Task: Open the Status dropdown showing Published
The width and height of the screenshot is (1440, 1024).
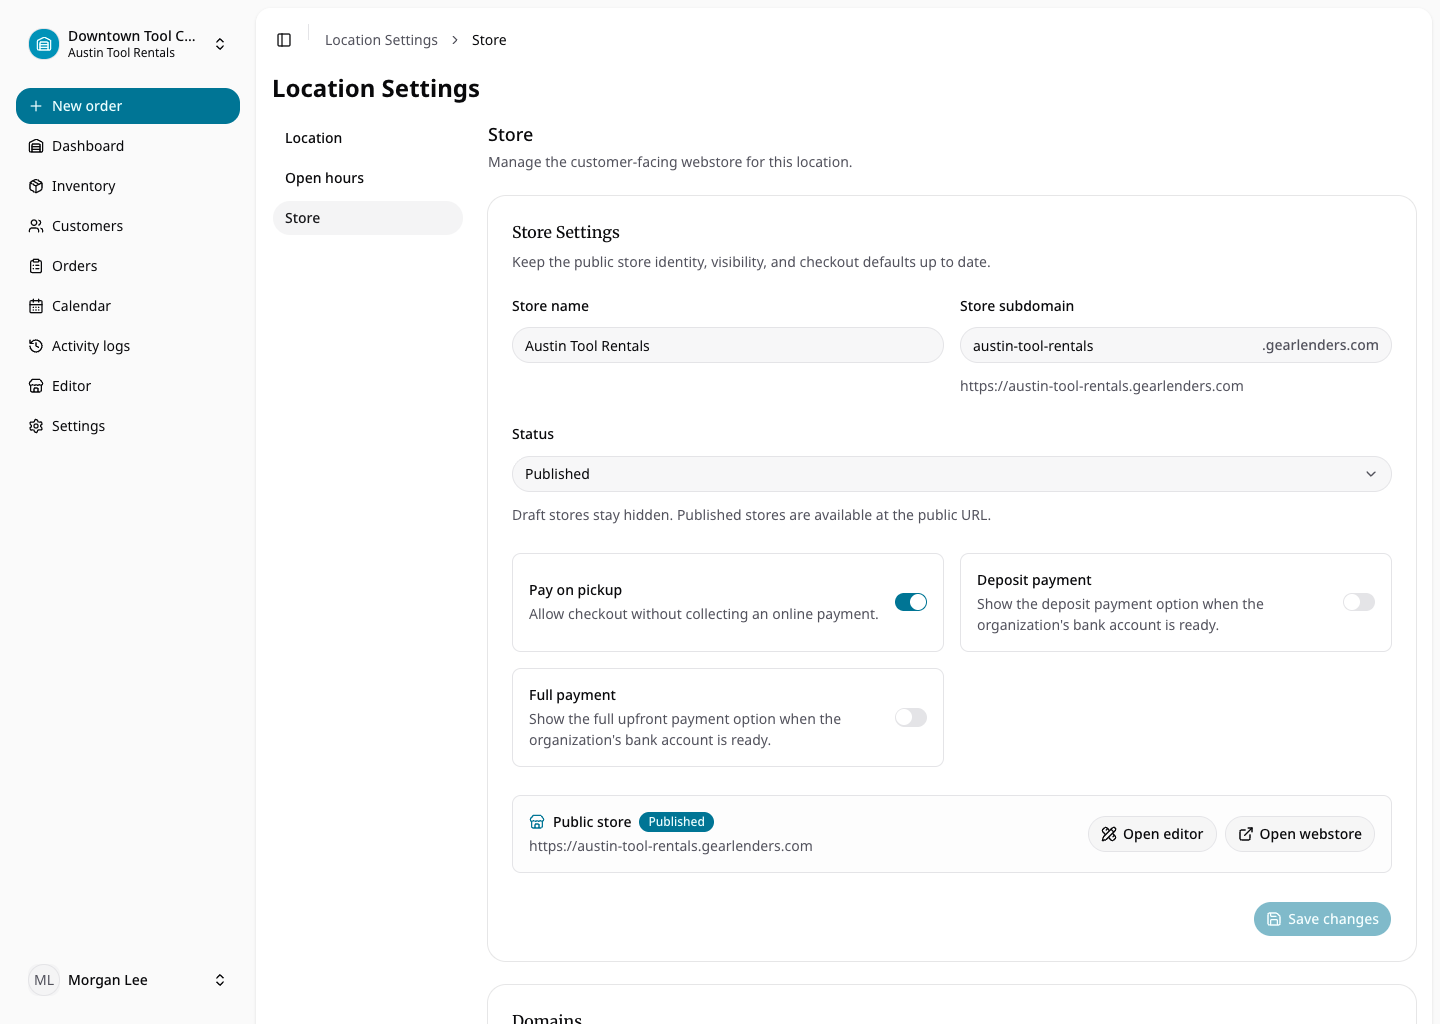Action: click(x=952, y=474)
